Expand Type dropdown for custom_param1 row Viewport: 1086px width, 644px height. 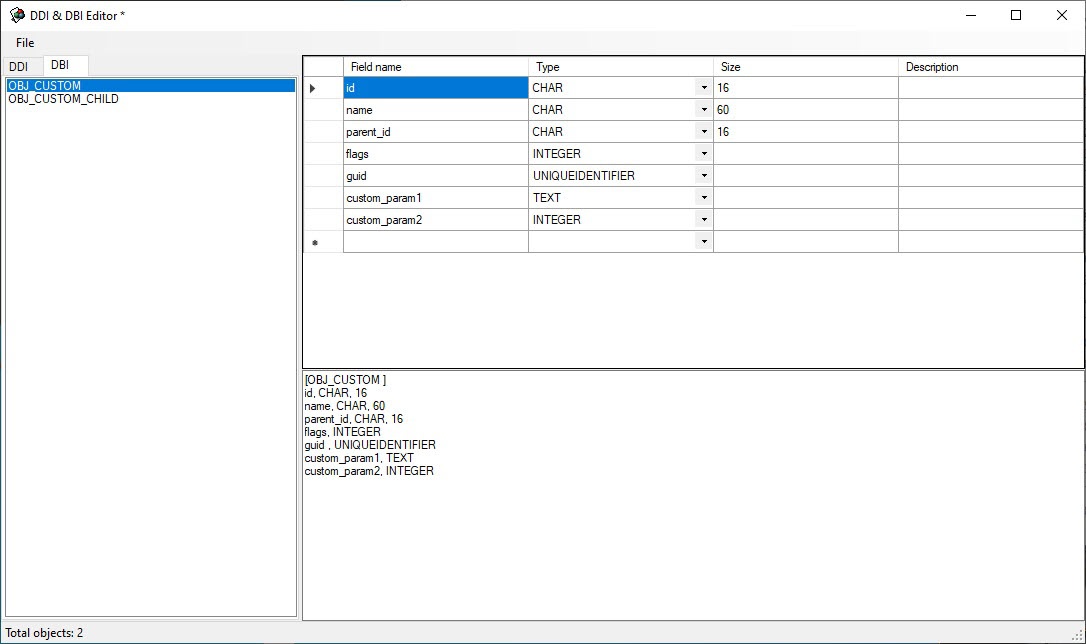click(704, 198)
